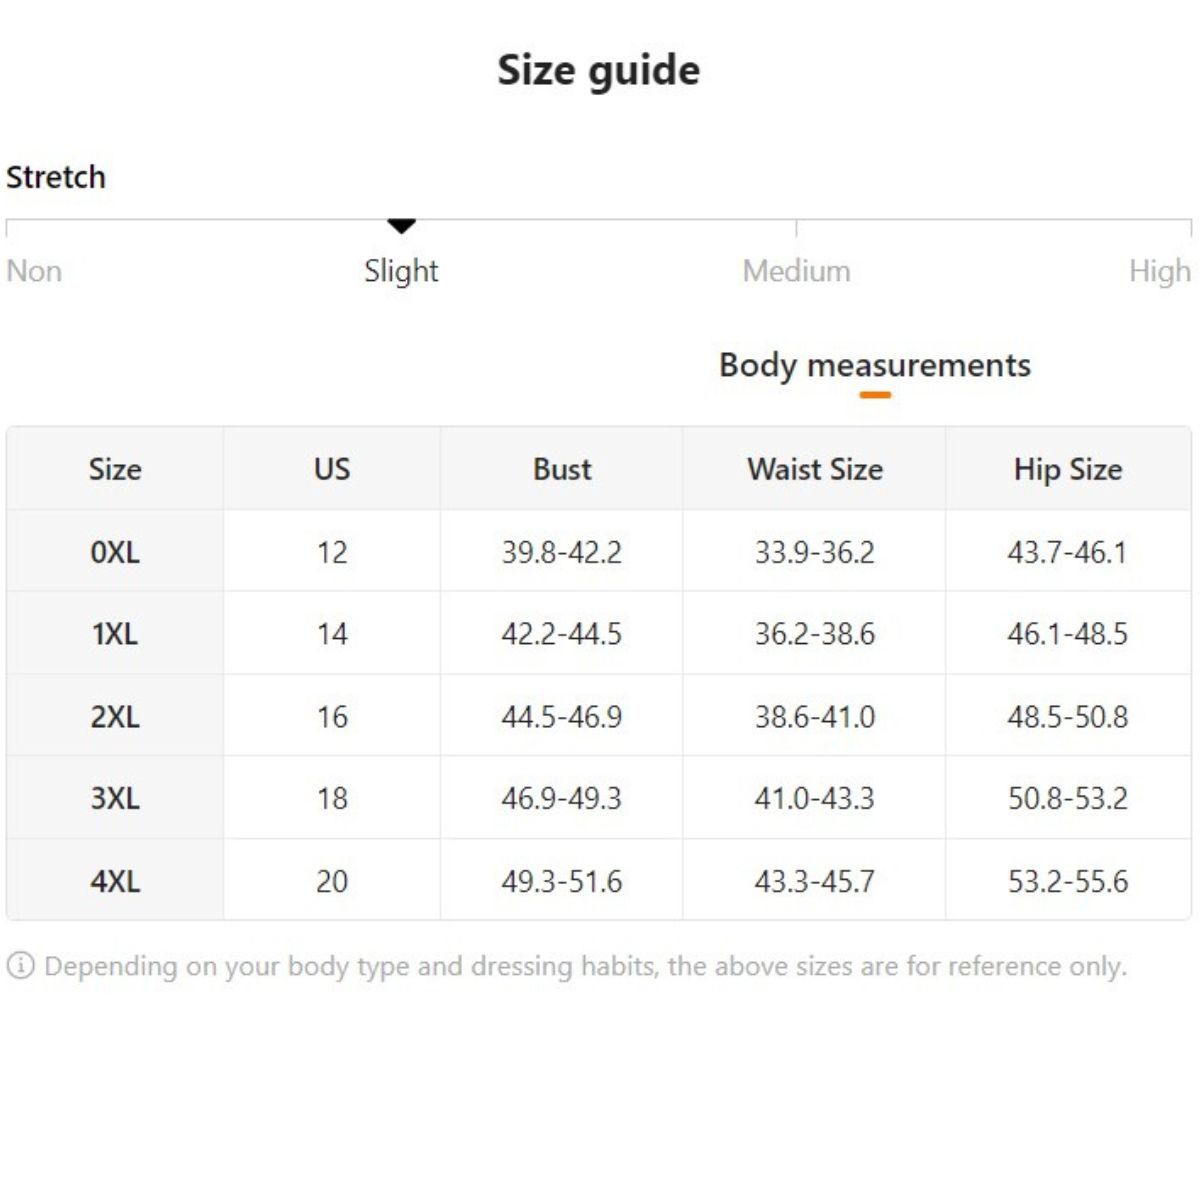Click the Medium stretch label
Screen dimensions: 1200x1200
pos(796,271)
